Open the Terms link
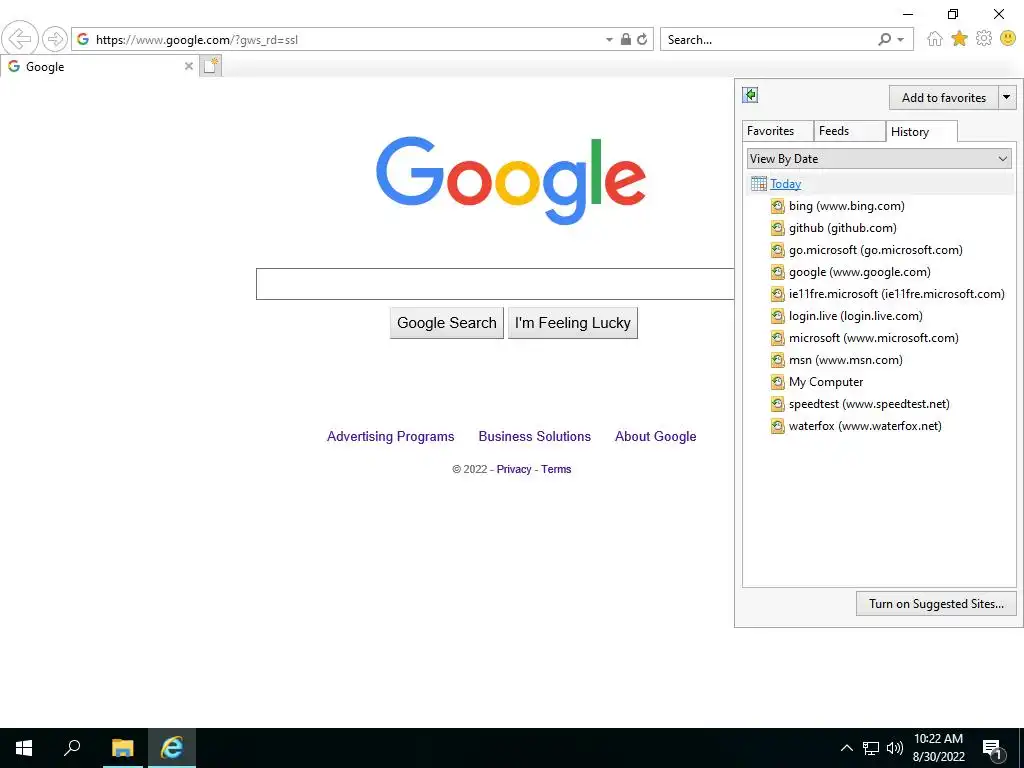1024x768 pixels. [556, 470]
